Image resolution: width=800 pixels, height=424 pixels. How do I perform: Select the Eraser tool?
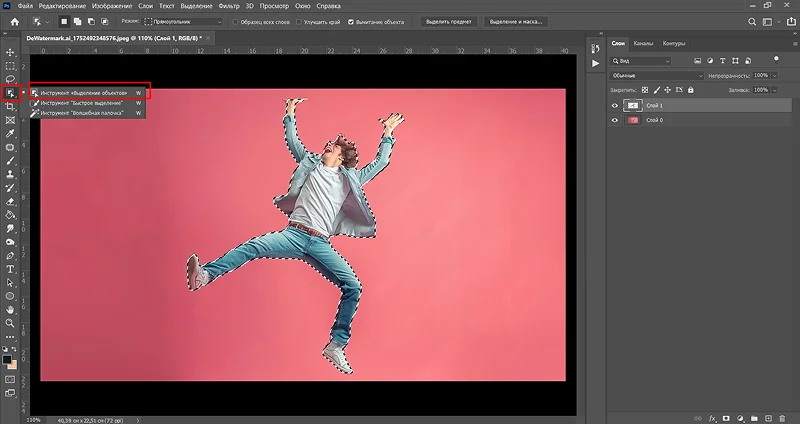(x=10, y=202)
